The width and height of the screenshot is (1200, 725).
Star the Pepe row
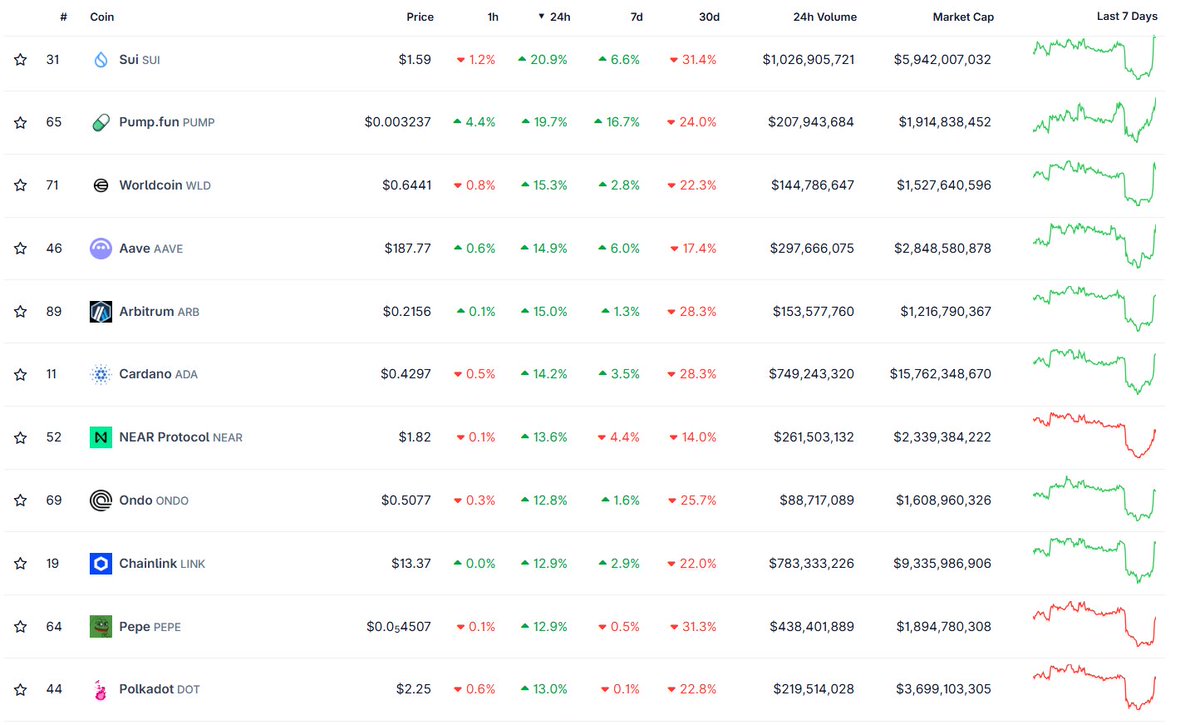(x=20, y=626)
